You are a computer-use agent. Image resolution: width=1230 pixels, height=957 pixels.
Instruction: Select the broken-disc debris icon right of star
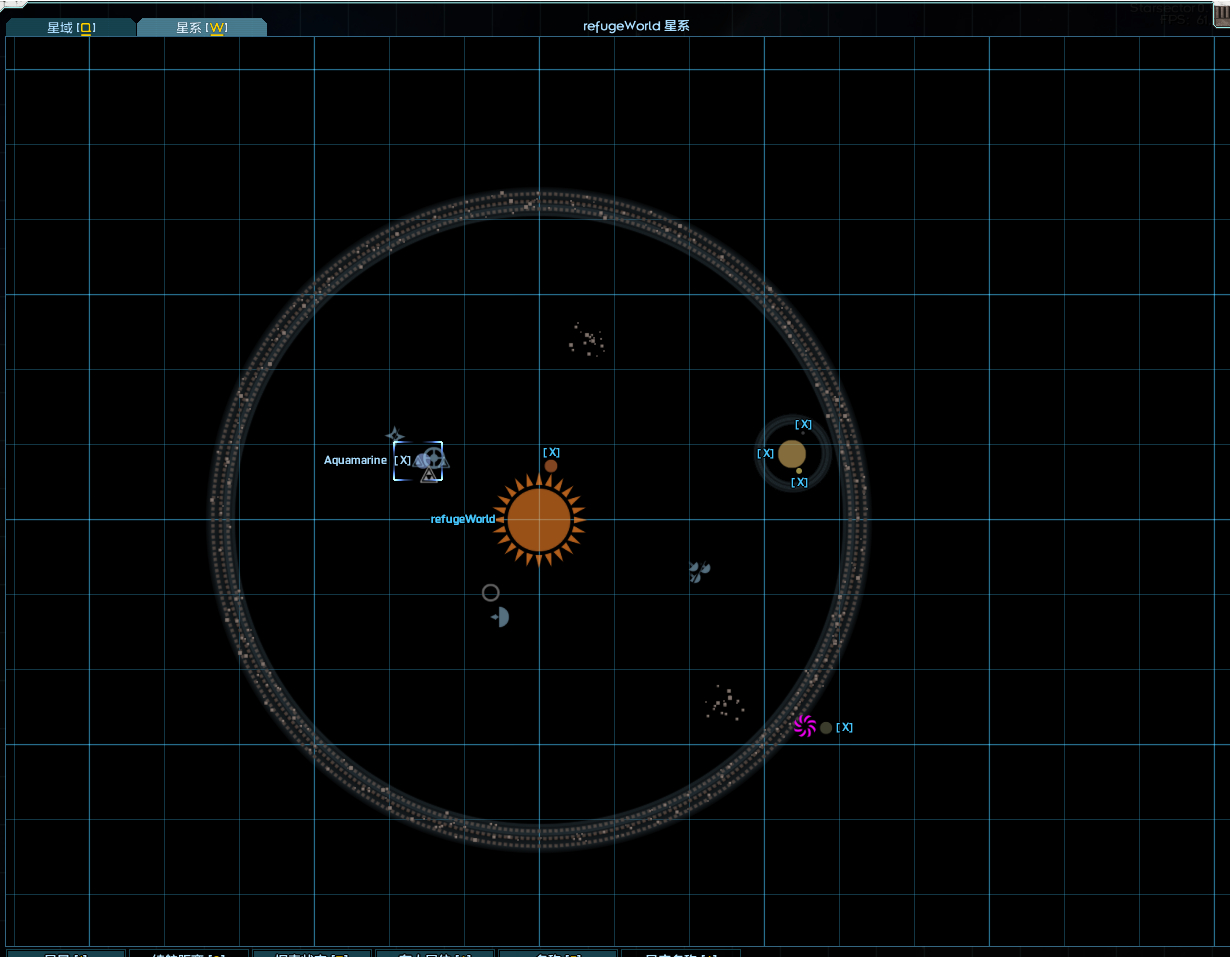699,571
